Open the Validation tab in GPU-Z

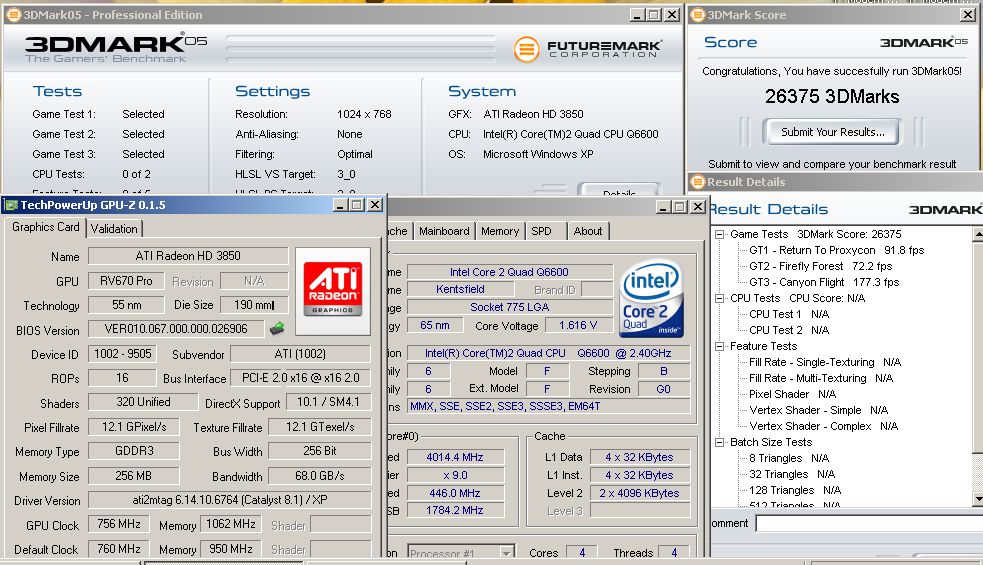point(114,229)
